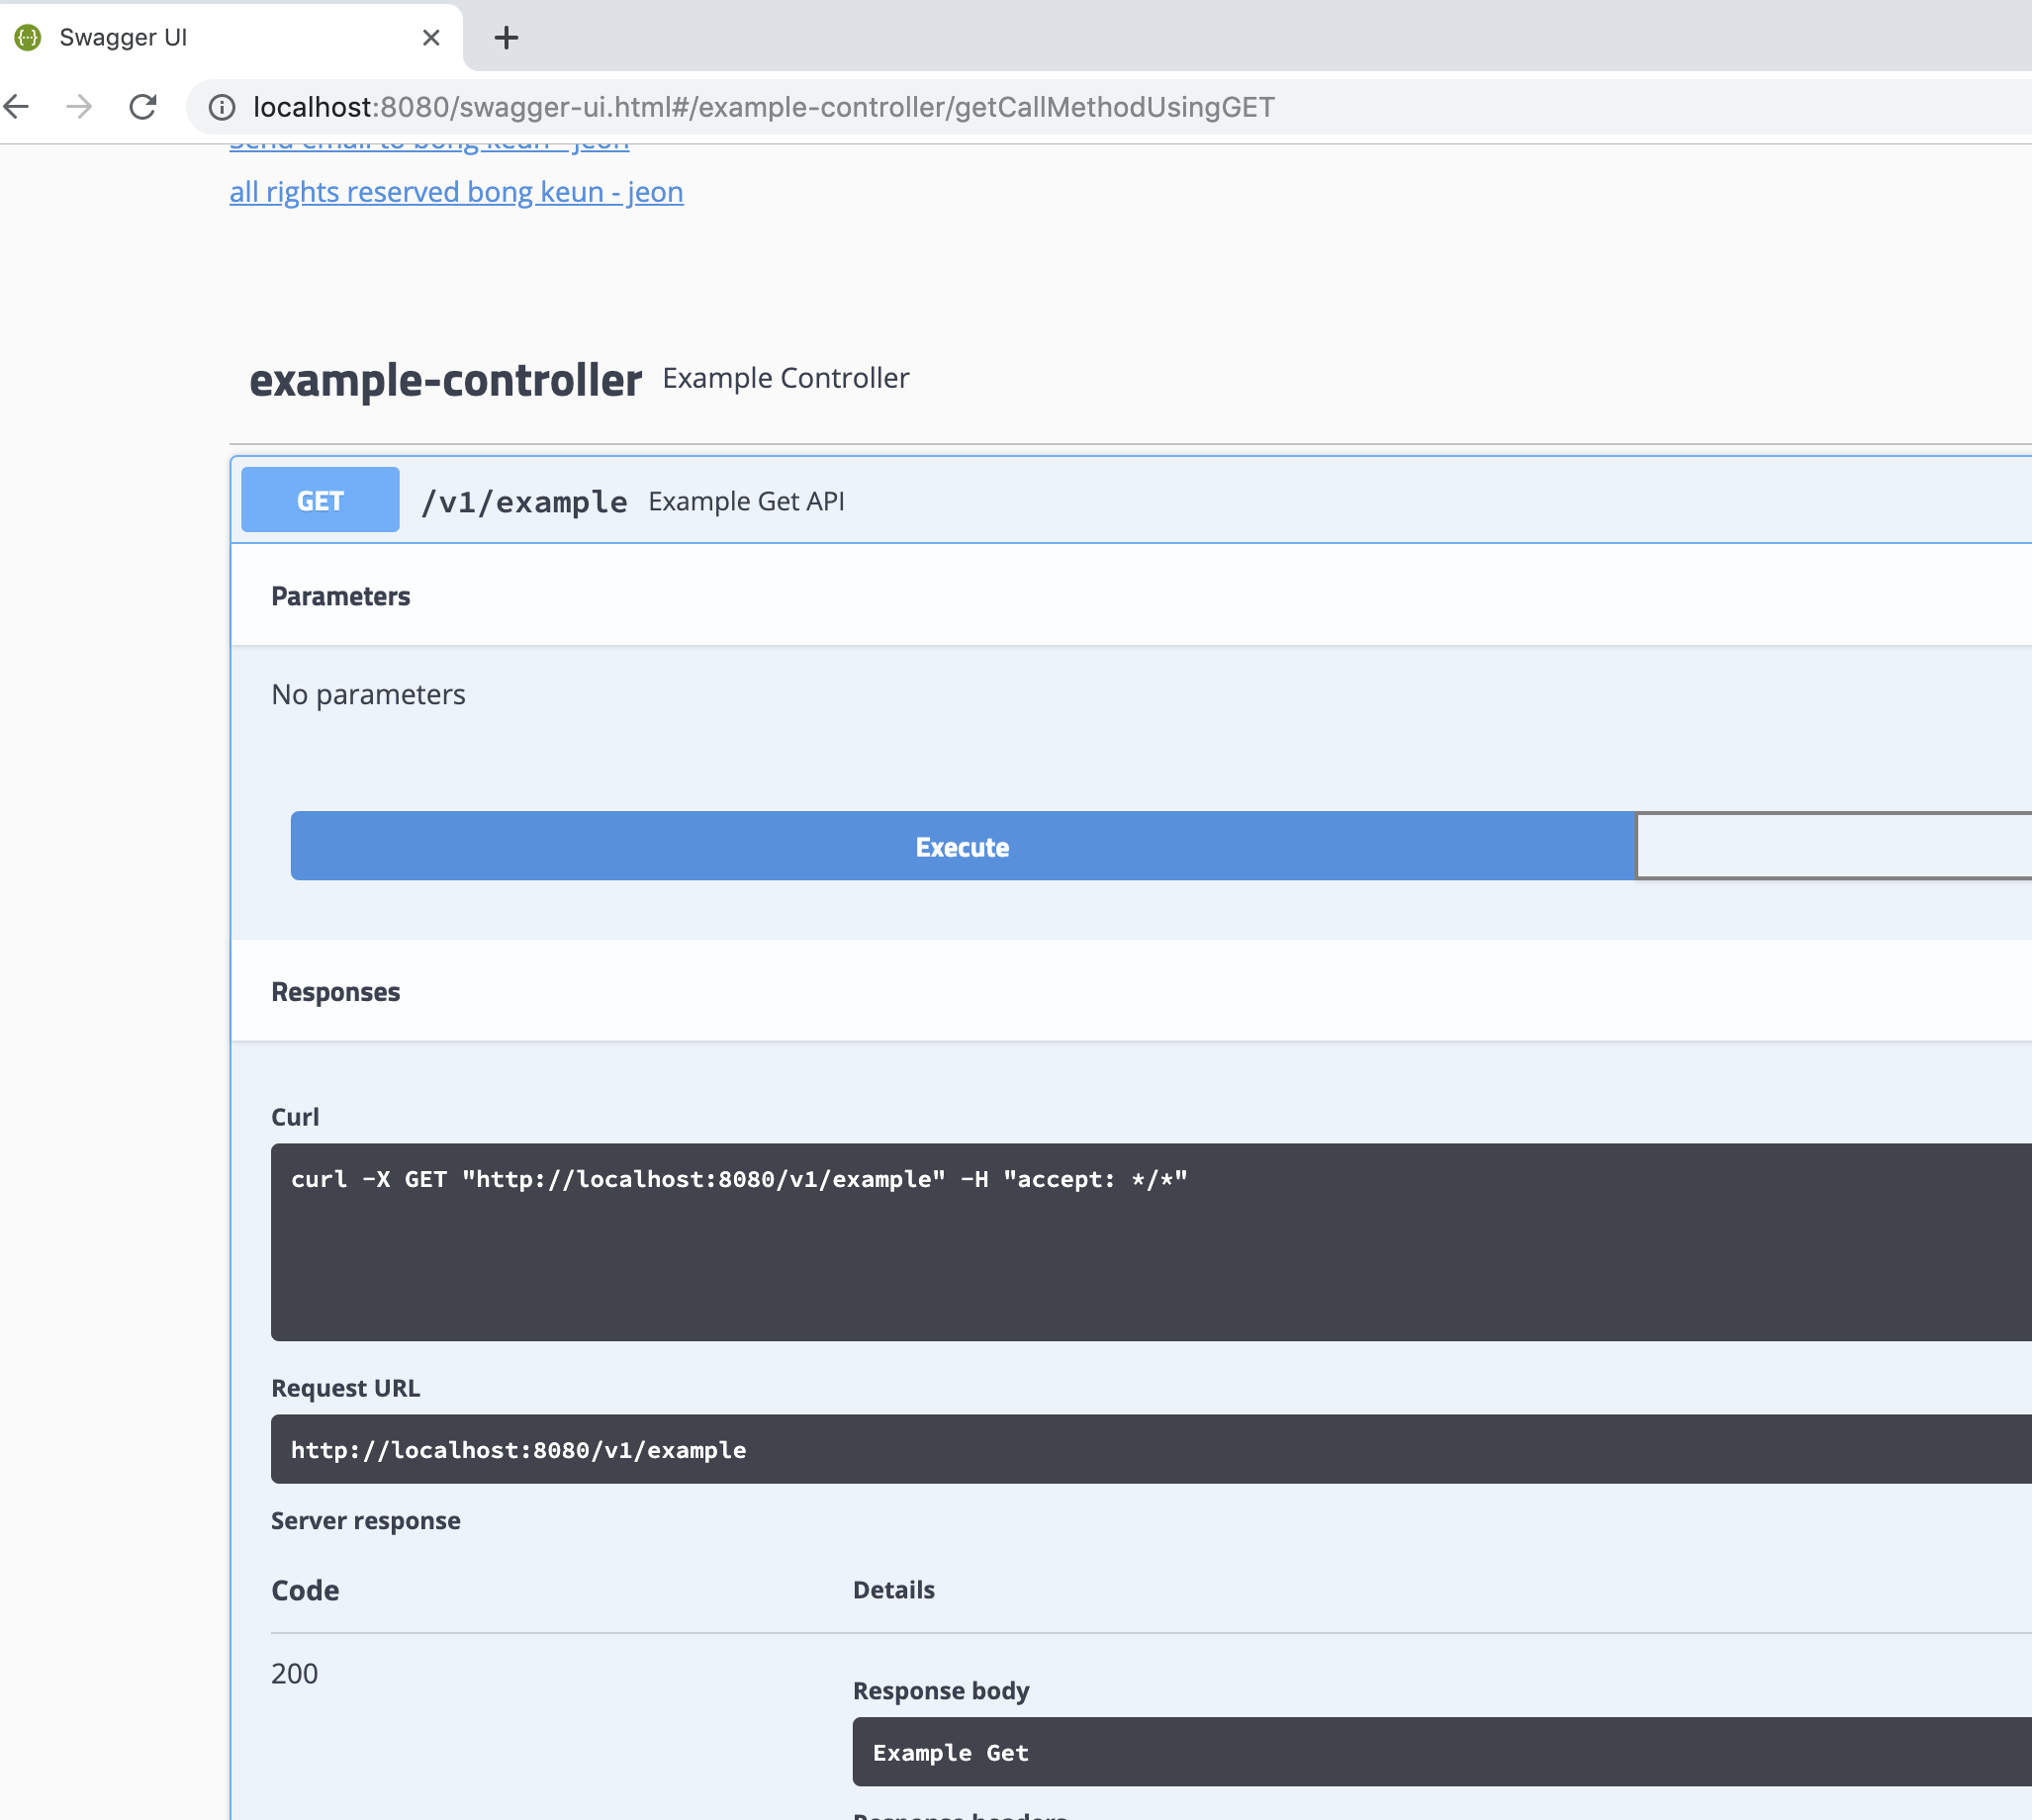Click the browser forward arrow
2032x1820 pixels.
coord(79,106)
